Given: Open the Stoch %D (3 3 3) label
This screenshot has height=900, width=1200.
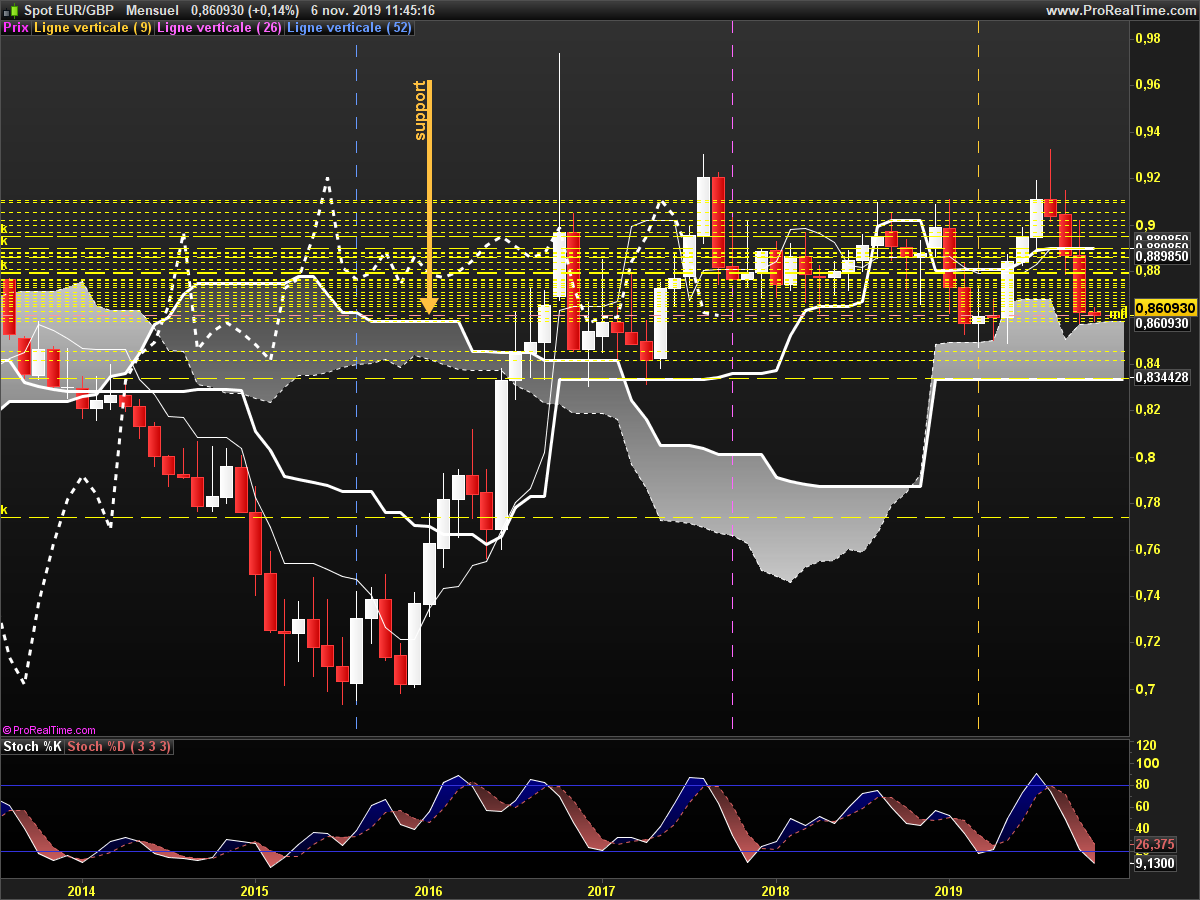Looking at the screenshot, I should pos(118,747).
